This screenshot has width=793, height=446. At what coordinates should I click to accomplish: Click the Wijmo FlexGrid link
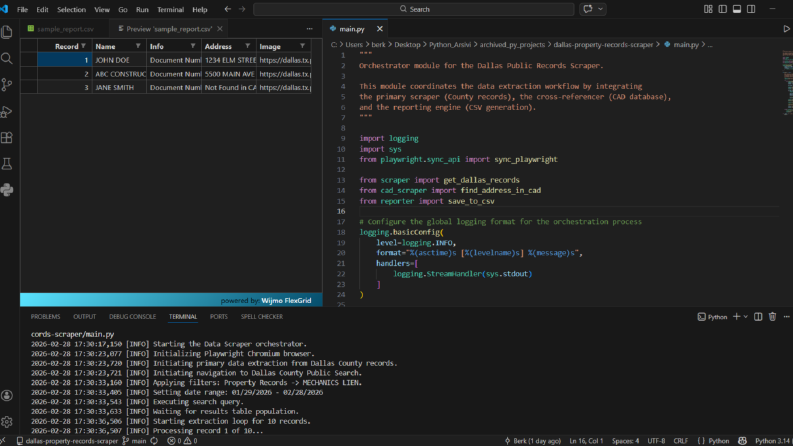[x=286, y=300]
